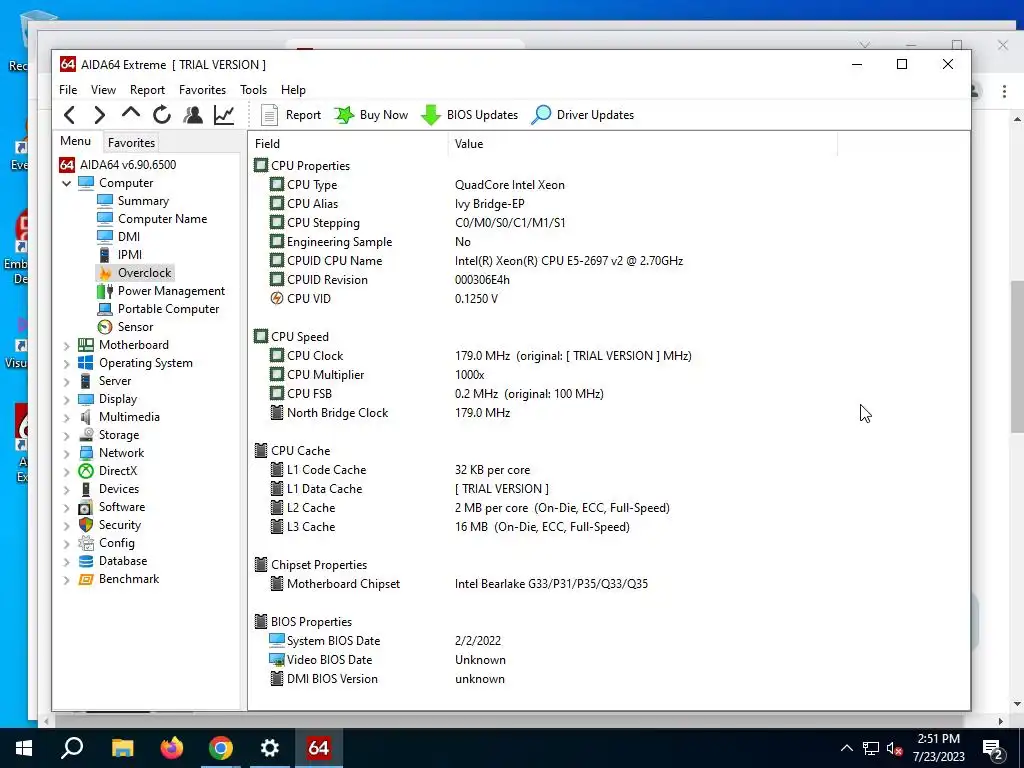Click the Buy Now toolbar button
The height and width of the screenshot is (768, 1024).
[x=371, y=115]
